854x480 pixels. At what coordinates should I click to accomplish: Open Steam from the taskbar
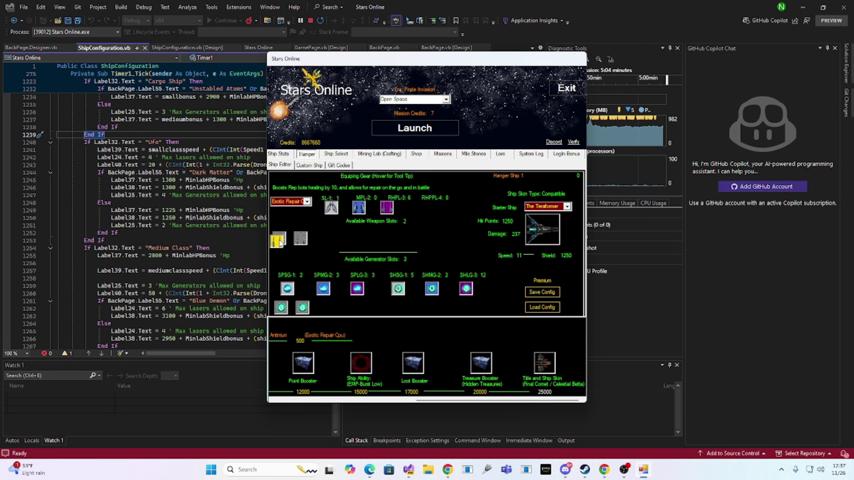(x=585, y=469)
